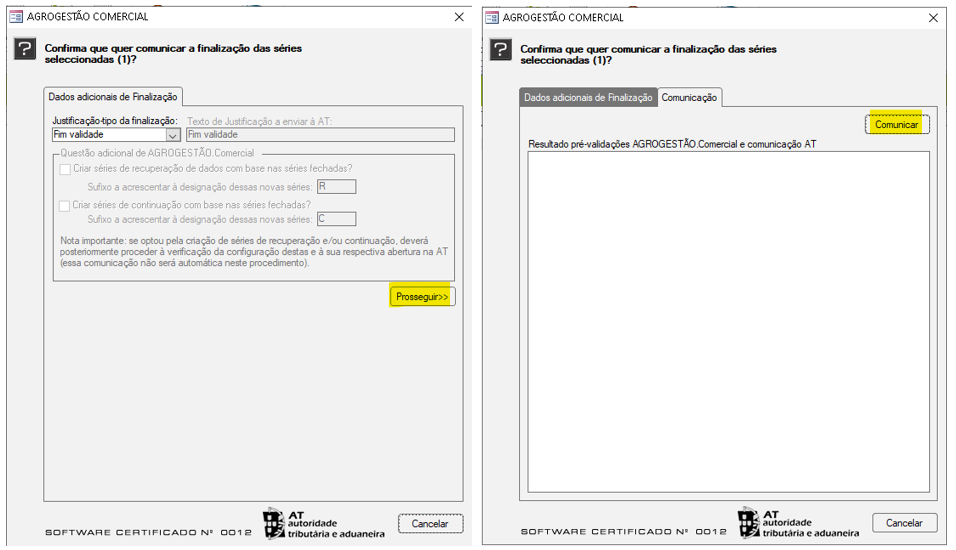Tick the 'Criar séries de continuação' checkbox
956x550 pixels.
[x=64, y=205]
